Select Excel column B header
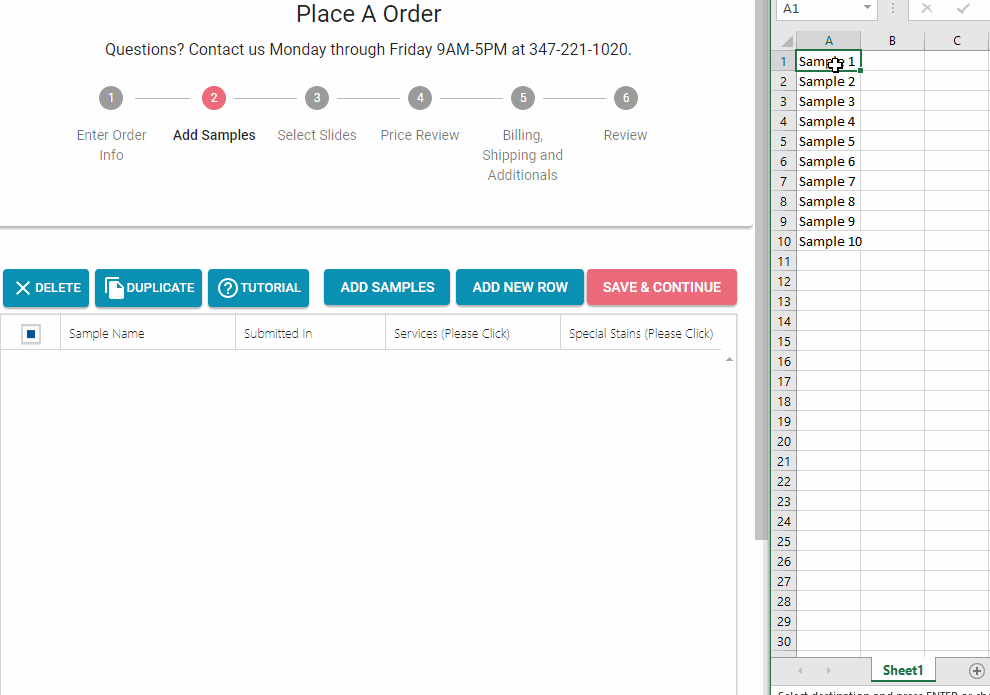Image resolution: width=990 pixels, height=695 pixels. pos(892,40)
